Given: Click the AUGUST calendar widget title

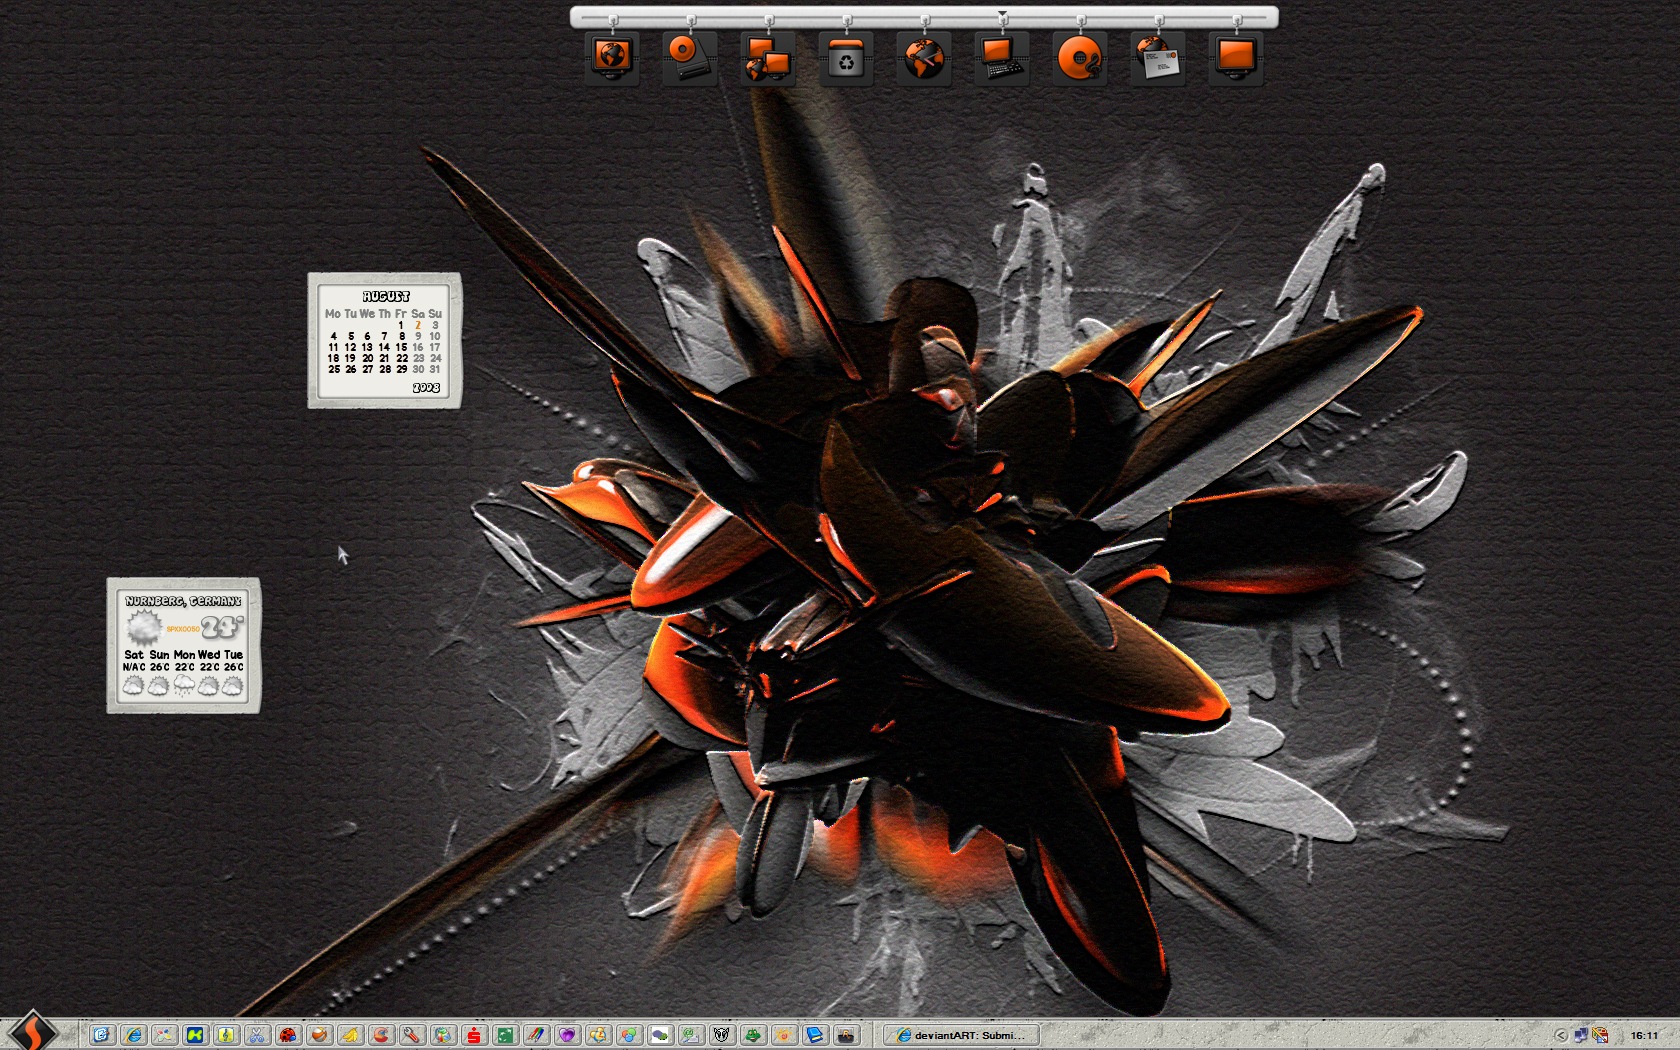Looking at the screenshot, I should click(x=386, y=296).
